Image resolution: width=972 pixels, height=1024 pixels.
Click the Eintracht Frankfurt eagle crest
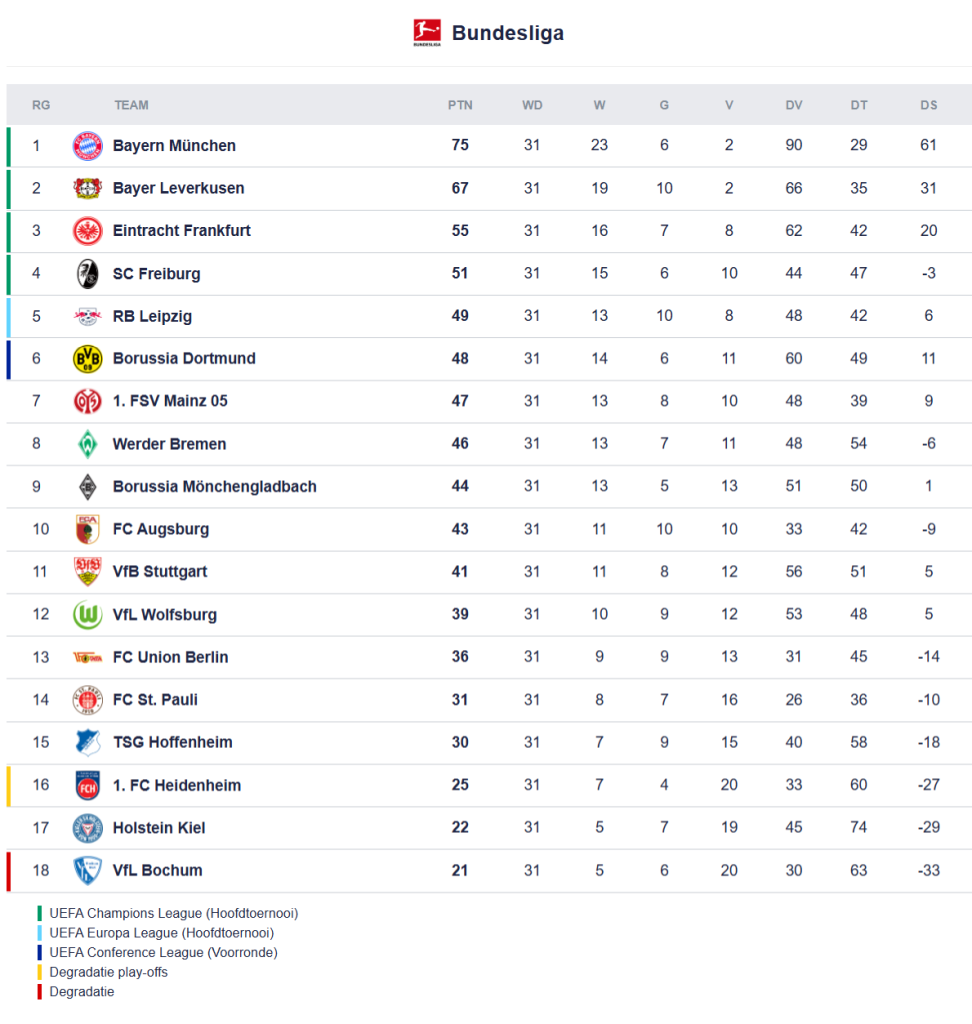point(88,231)
